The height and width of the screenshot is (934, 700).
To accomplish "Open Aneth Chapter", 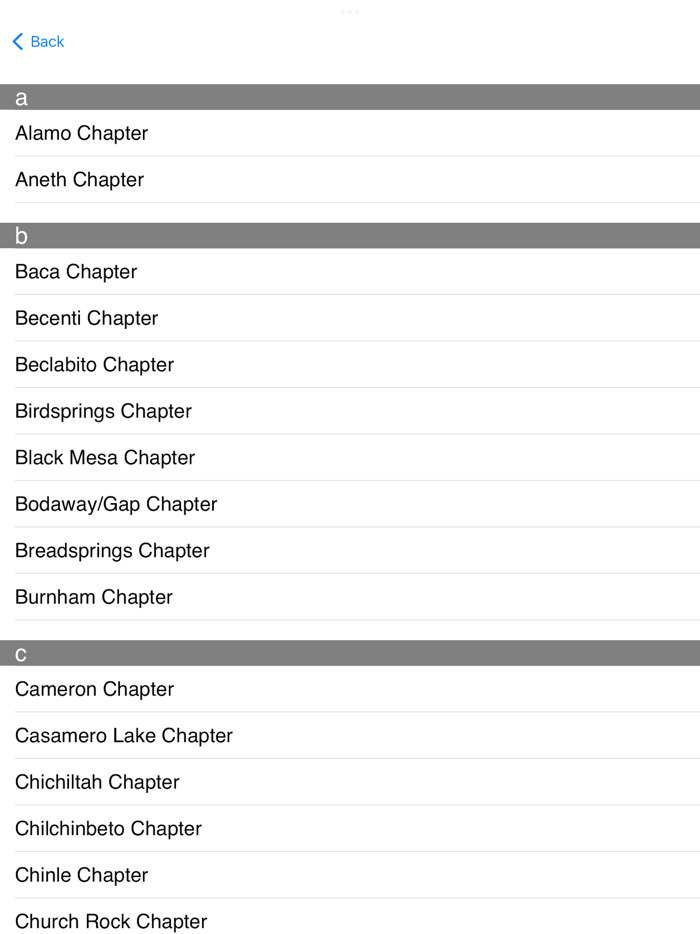I will coord(79,180).
